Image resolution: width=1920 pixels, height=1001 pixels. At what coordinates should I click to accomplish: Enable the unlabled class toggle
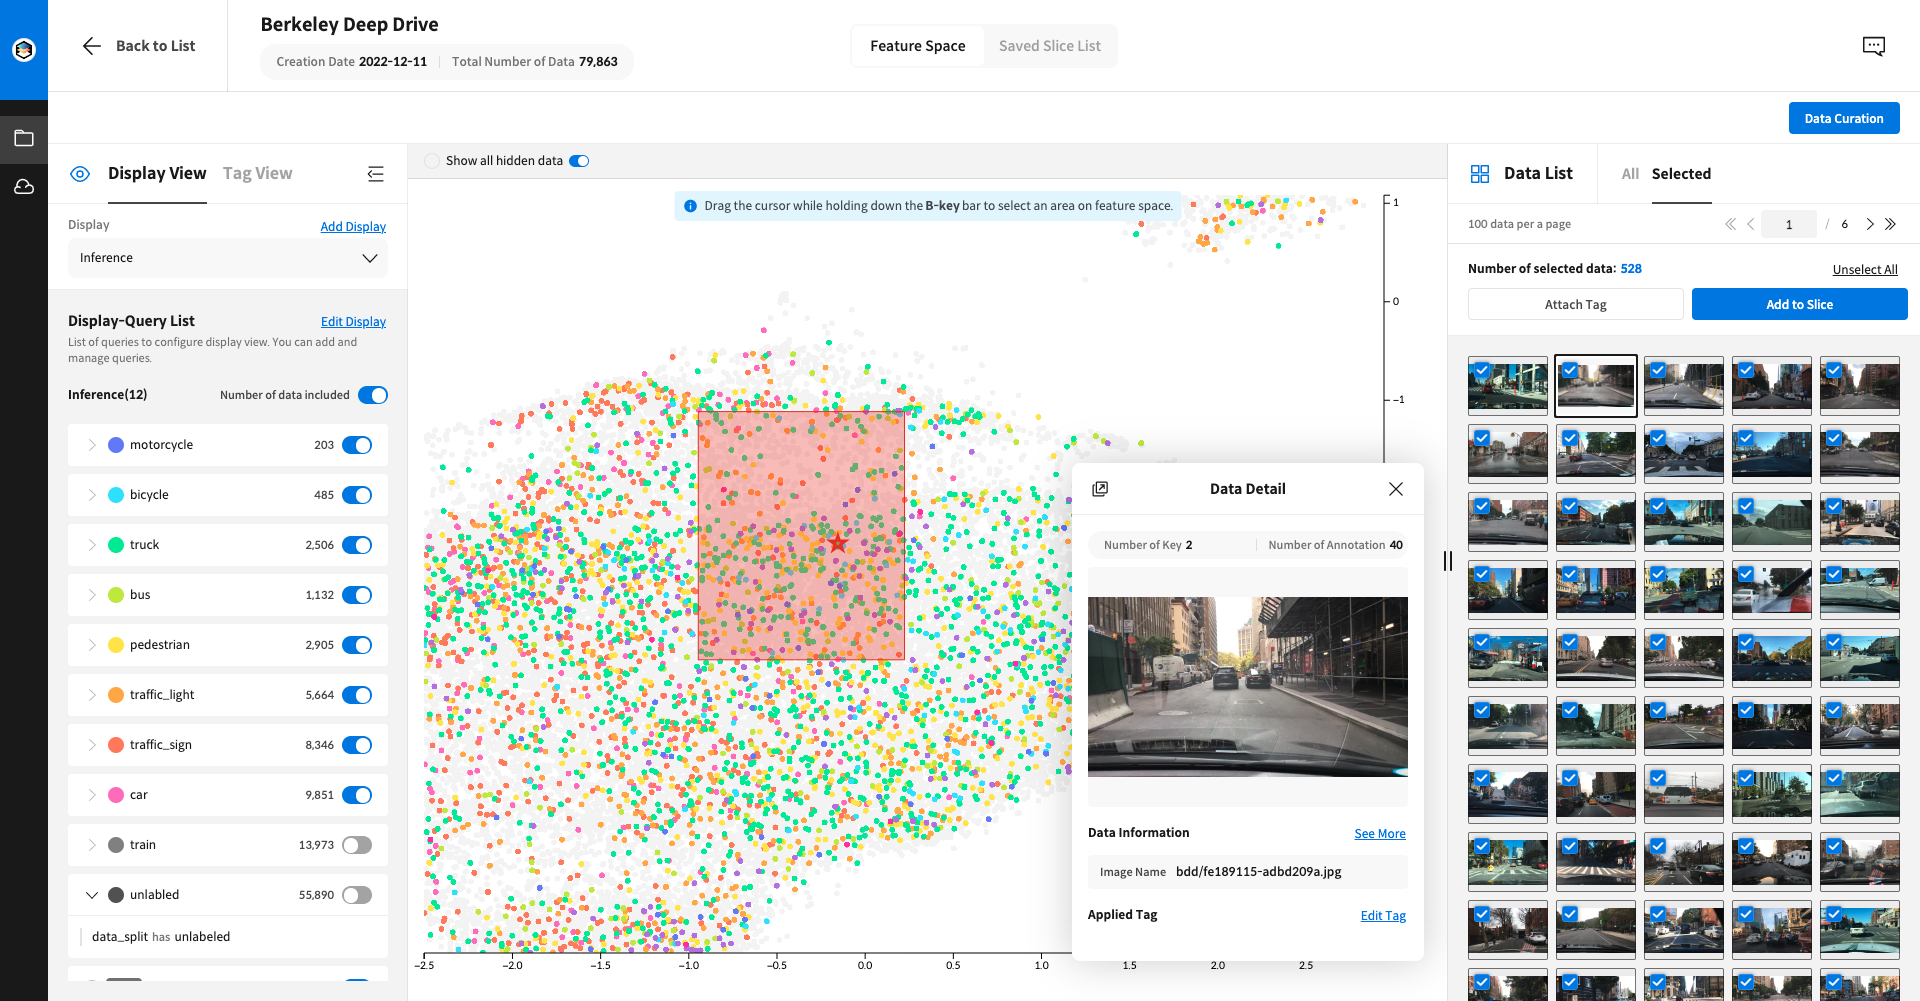tap(357, 895)
